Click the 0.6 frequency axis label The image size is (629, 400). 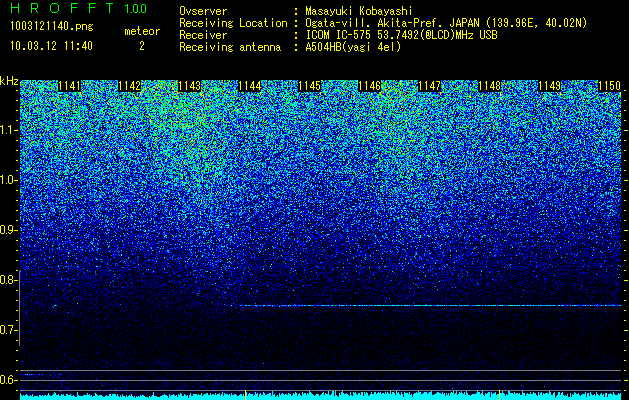(8, 380)
